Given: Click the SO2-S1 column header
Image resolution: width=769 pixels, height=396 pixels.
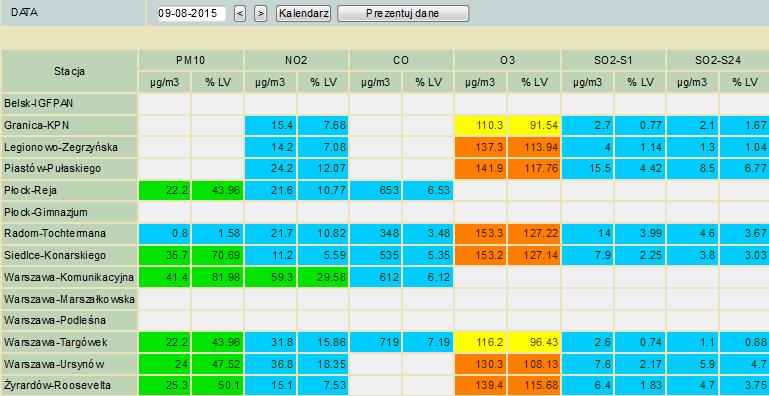Looking at the screenshot, I should (613, 60).
